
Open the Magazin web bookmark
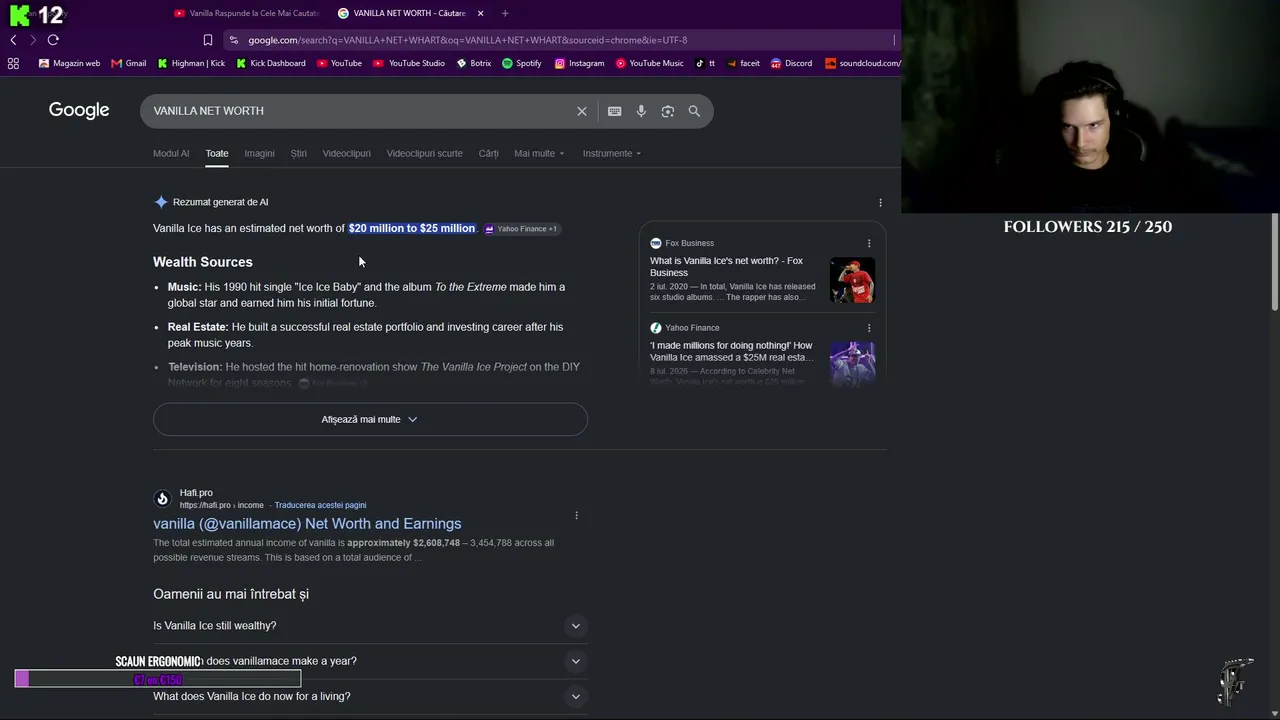[69, 63]
